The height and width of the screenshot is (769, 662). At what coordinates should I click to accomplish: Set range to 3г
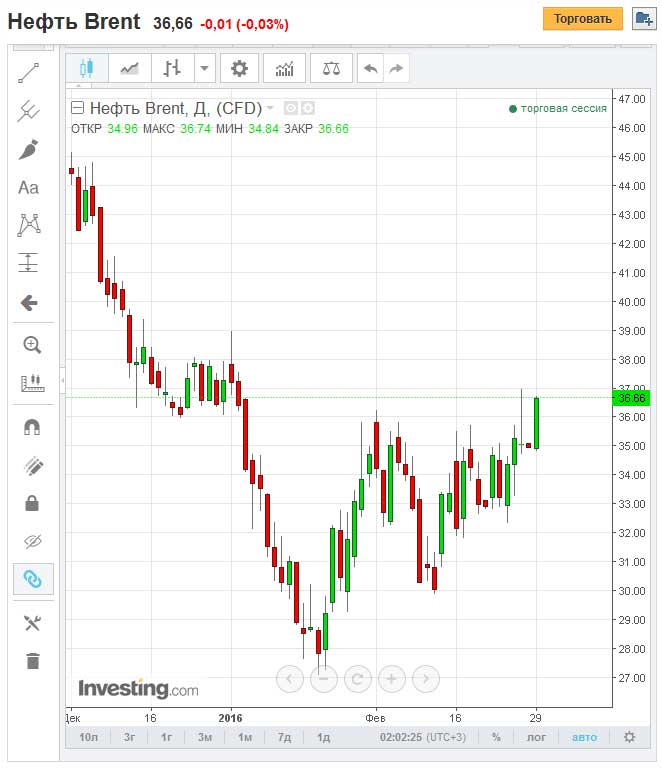[x=129, y=737]
